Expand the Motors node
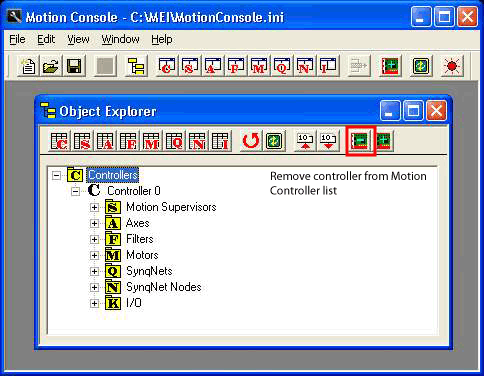484x376 pixels. [x=94, y=255]
